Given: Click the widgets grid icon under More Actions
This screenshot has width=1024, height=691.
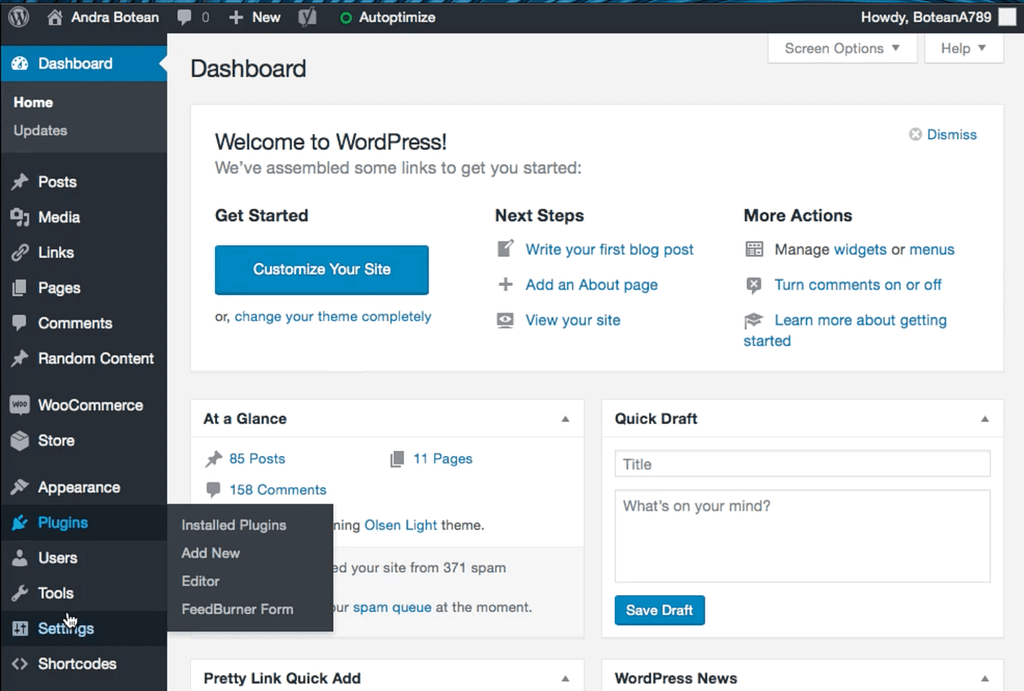Looking at the screenshot, I should pyautogui.click(x=754, y=249).
